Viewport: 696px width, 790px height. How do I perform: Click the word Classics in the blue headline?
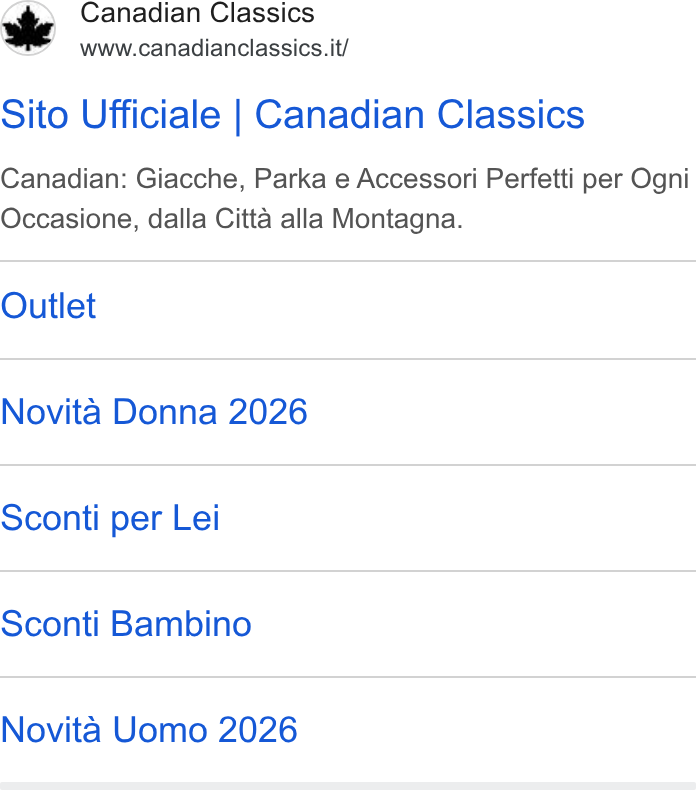pos(511,115)
